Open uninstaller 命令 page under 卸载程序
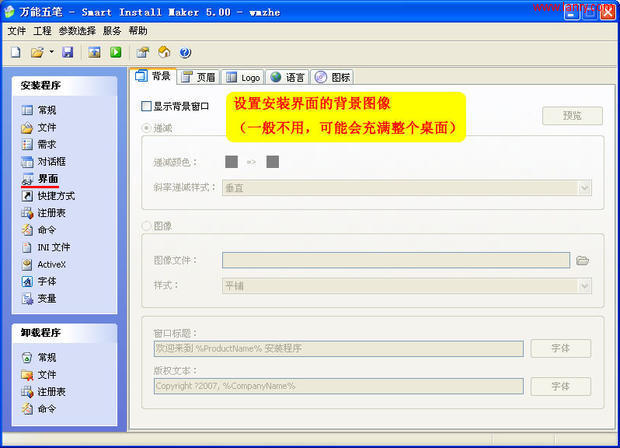The height and width of the screenshot is (448, 620). pyautogui.click(x=39, y=409)
